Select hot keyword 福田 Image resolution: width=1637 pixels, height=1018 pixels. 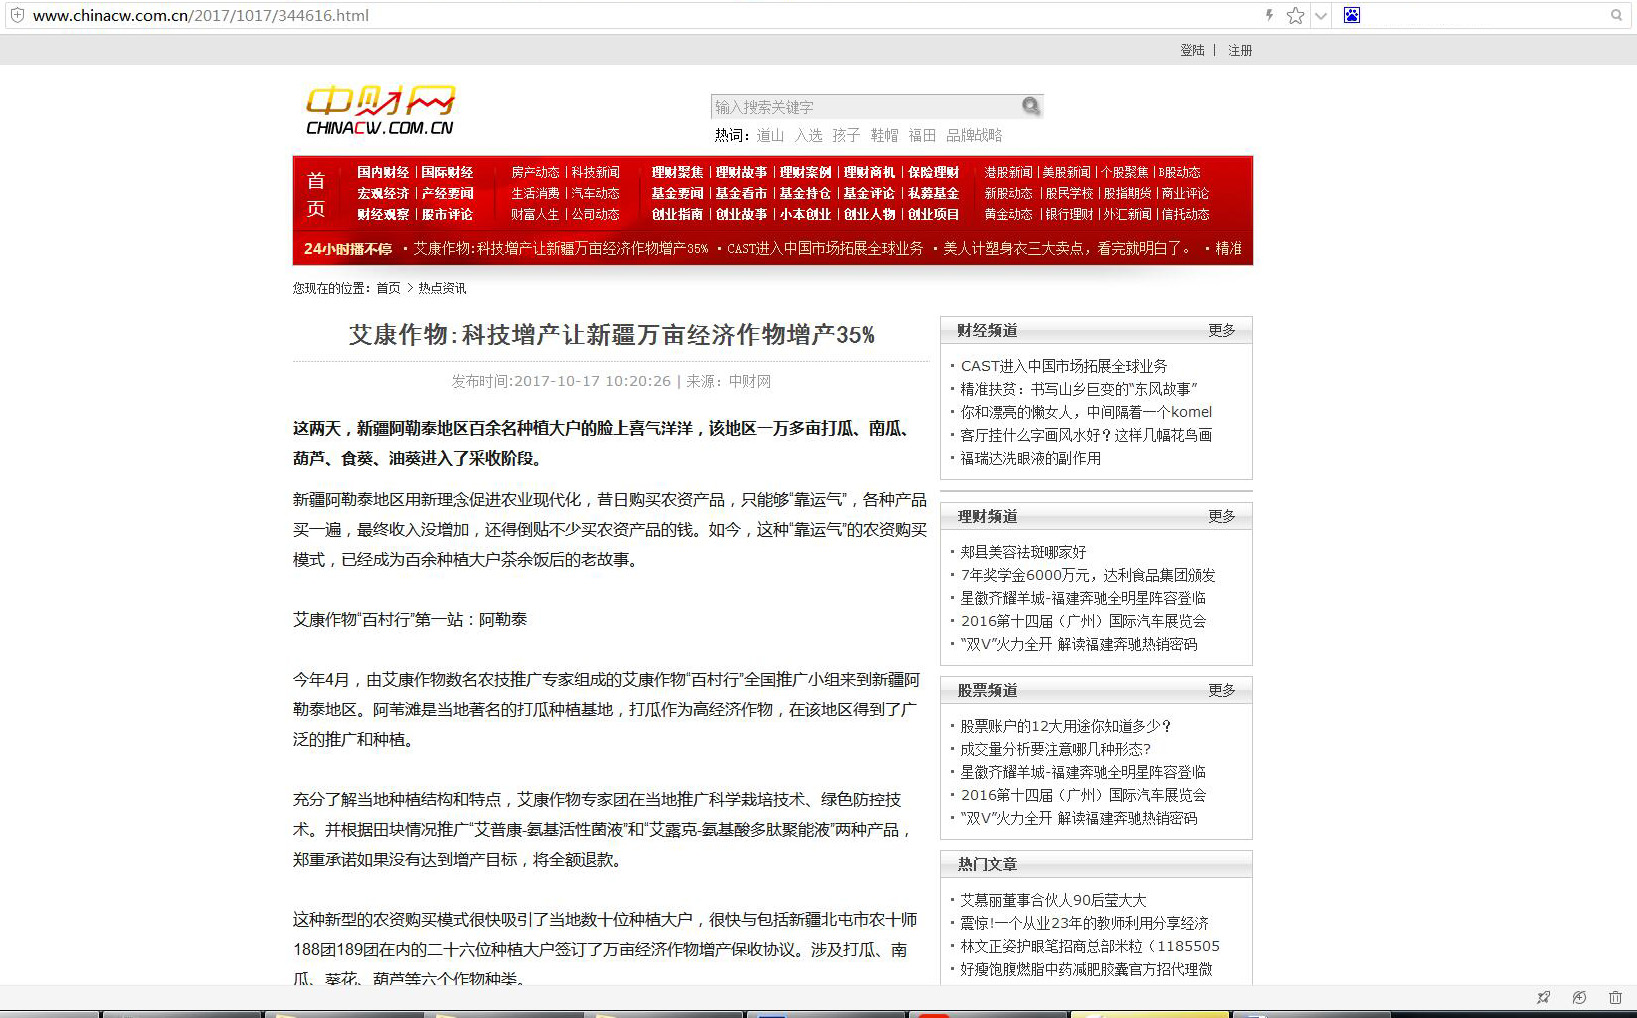(x=922, y=135)
